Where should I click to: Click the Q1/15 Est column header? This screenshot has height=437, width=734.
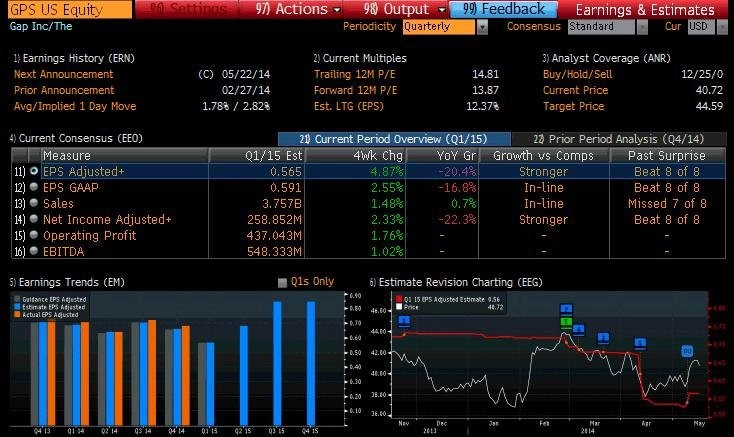(x=257, y=155)
